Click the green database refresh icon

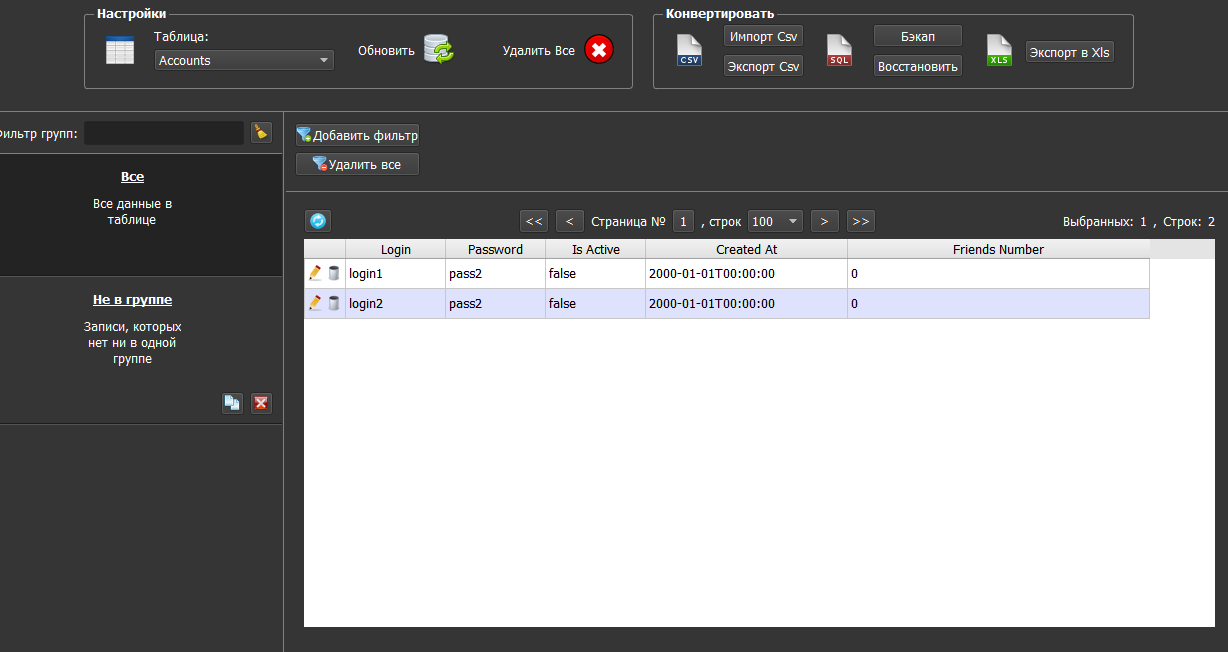(x=438, y=49)
